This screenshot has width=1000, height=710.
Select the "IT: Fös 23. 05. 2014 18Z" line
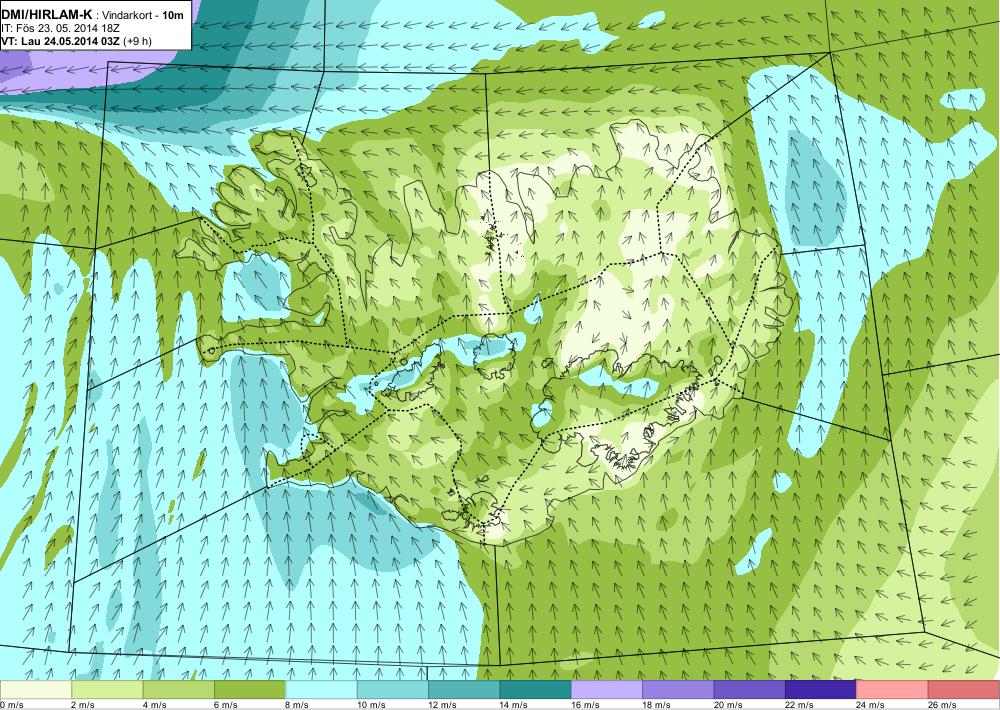click(61, 29)
